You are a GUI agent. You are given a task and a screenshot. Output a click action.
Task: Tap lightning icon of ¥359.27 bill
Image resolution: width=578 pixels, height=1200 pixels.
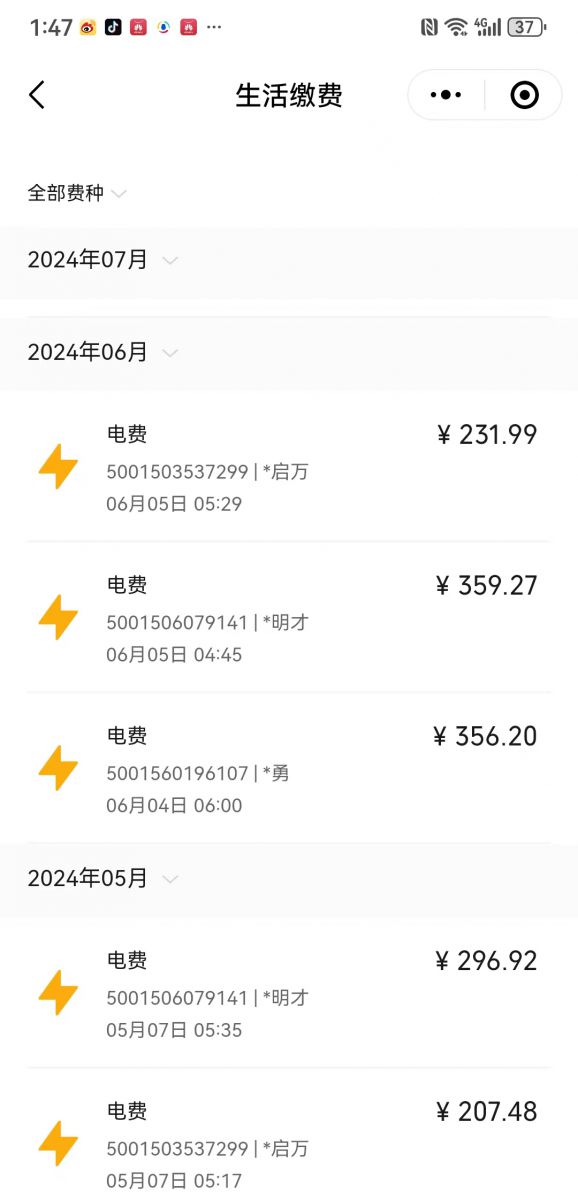[58, 617]
